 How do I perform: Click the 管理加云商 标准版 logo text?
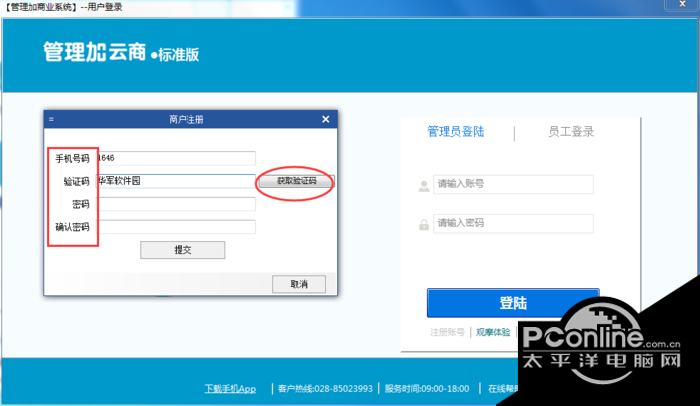(121, 52)
